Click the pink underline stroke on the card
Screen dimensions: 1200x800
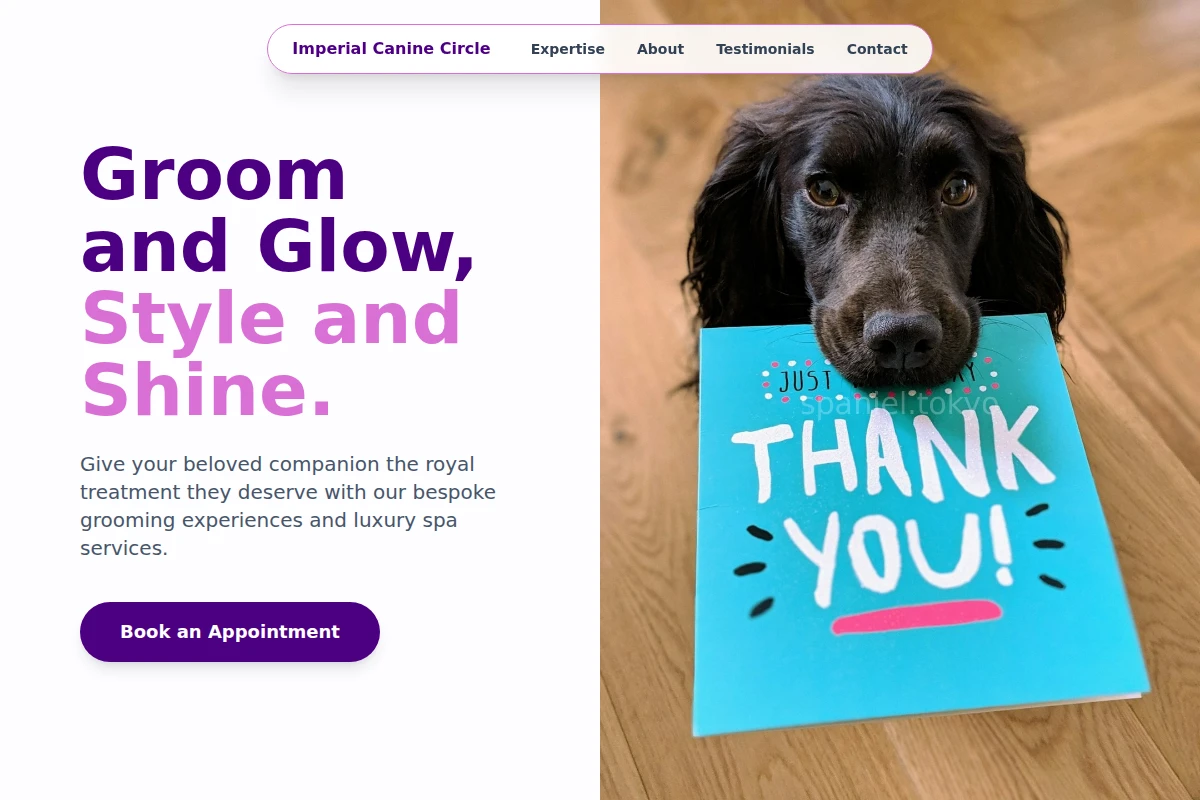(x=916, y=616)
